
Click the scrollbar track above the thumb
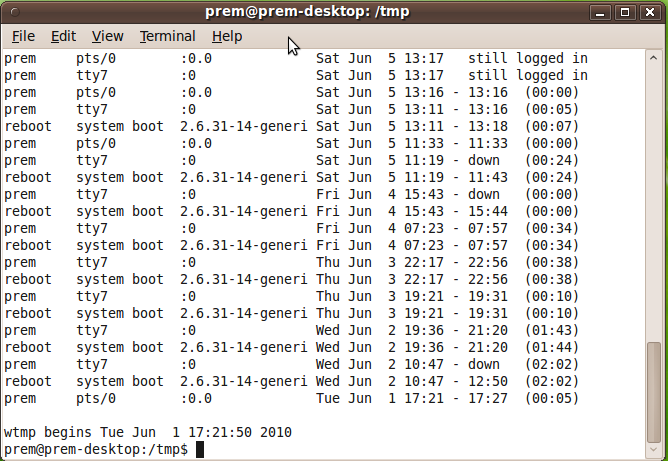point(654,200)
